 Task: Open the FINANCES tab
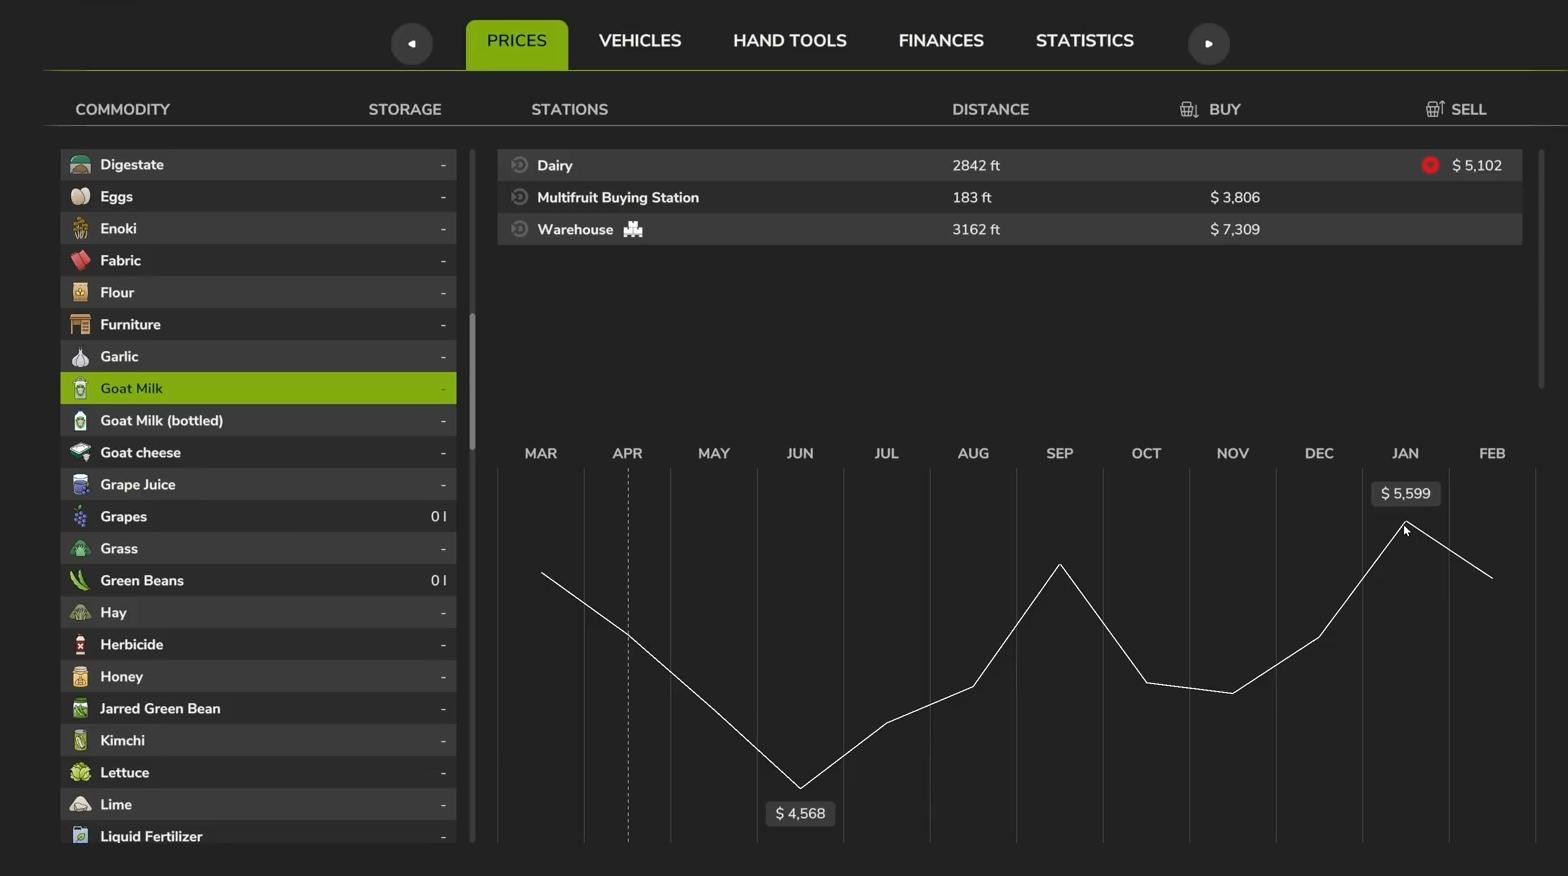[941, 41]
